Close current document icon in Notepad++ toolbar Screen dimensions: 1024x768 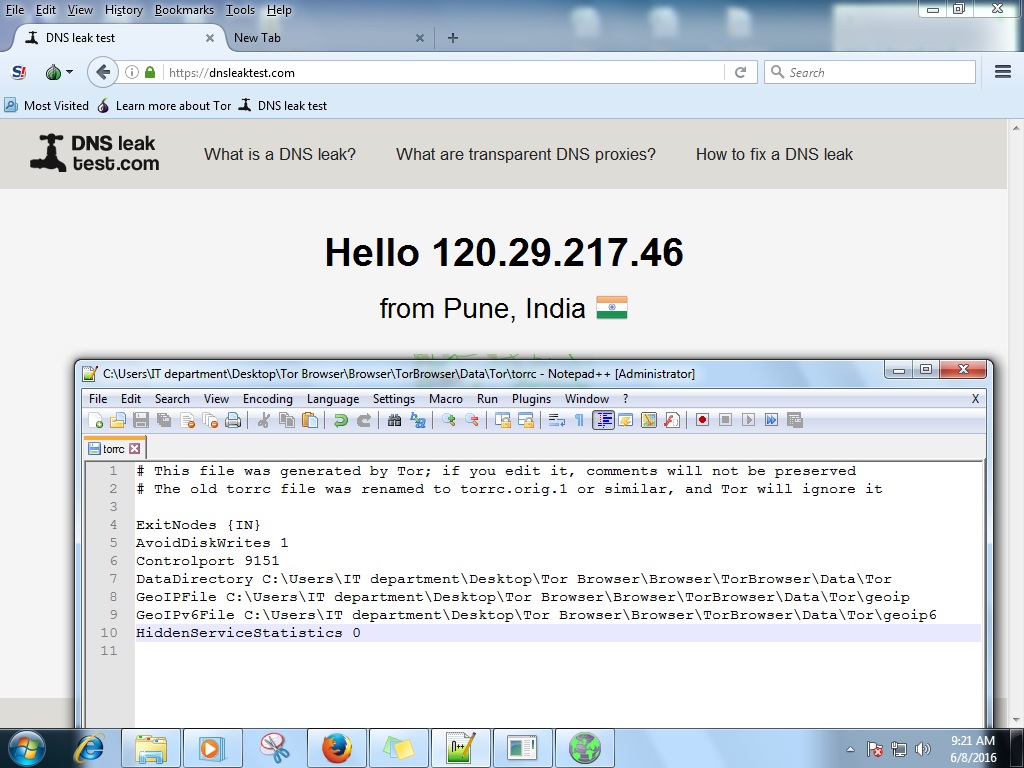(187, 421)
